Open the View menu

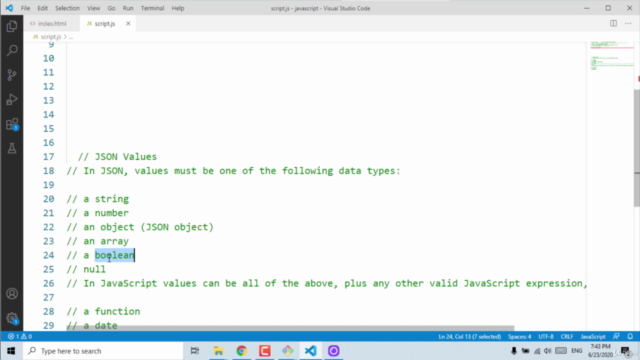click(x=93, y=8)
